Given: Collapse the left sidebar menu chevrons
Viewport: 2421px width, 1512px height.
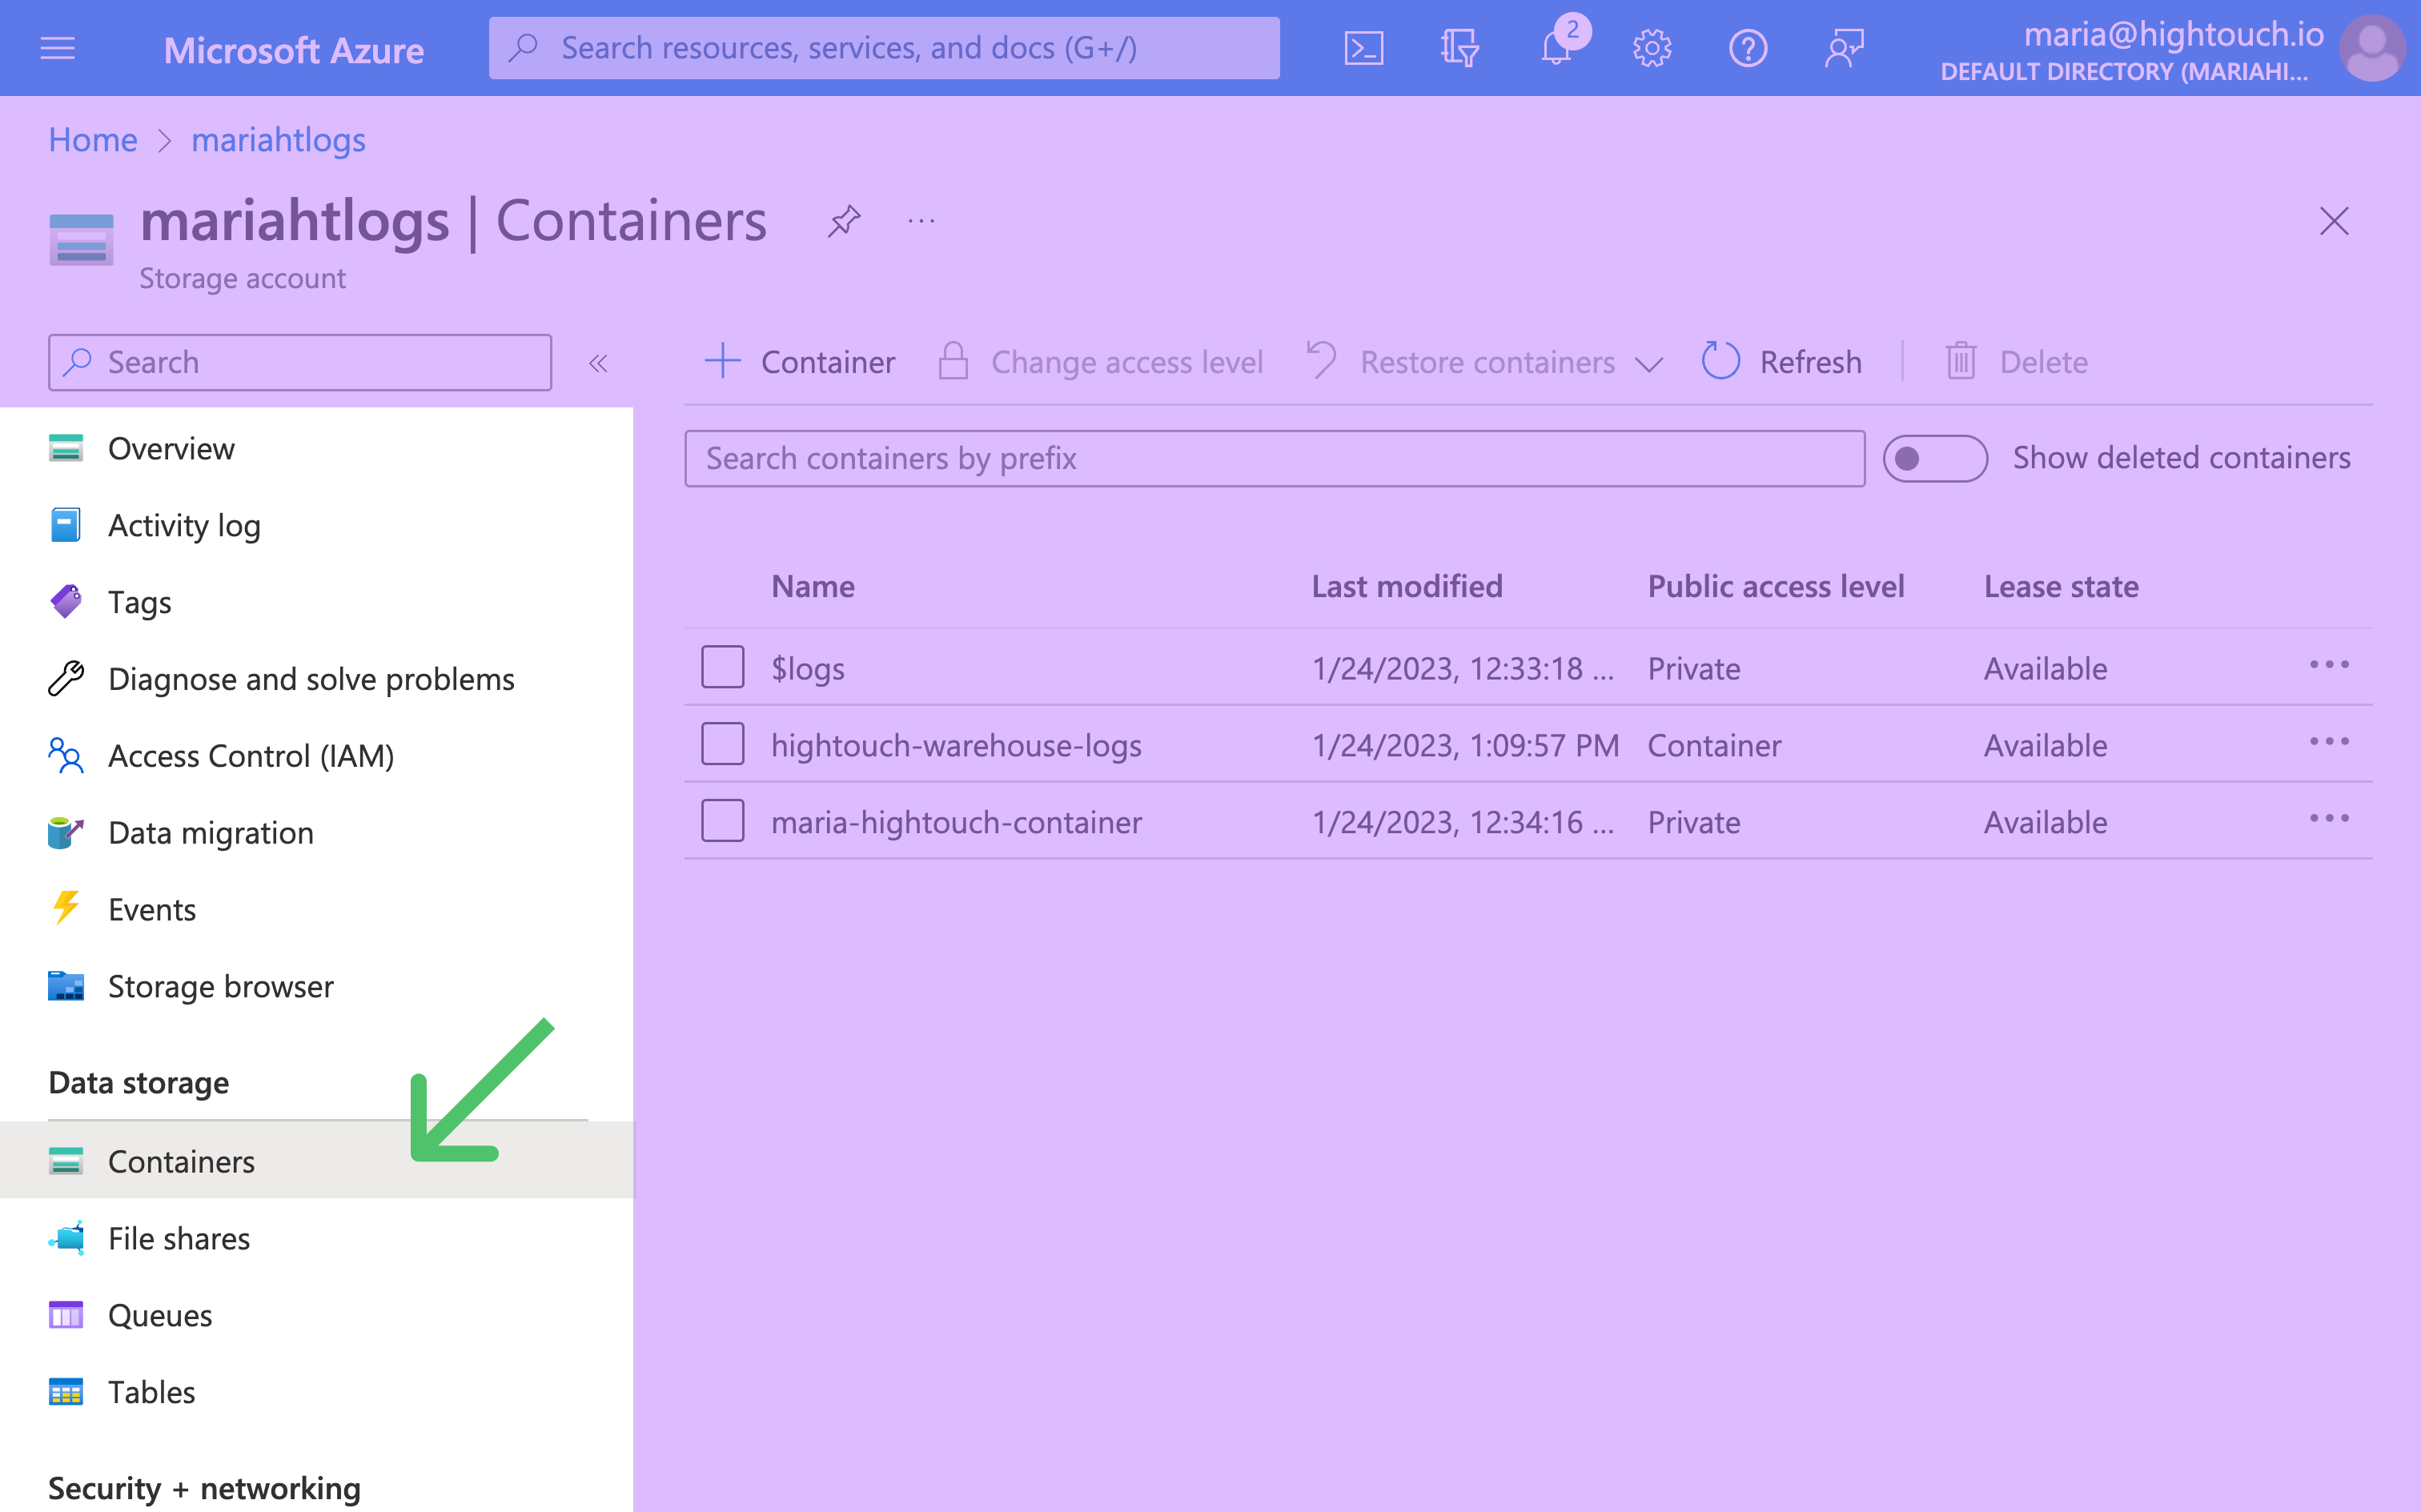Looking at the screenshot, I should pyautogui.click(x=598, y=363).
